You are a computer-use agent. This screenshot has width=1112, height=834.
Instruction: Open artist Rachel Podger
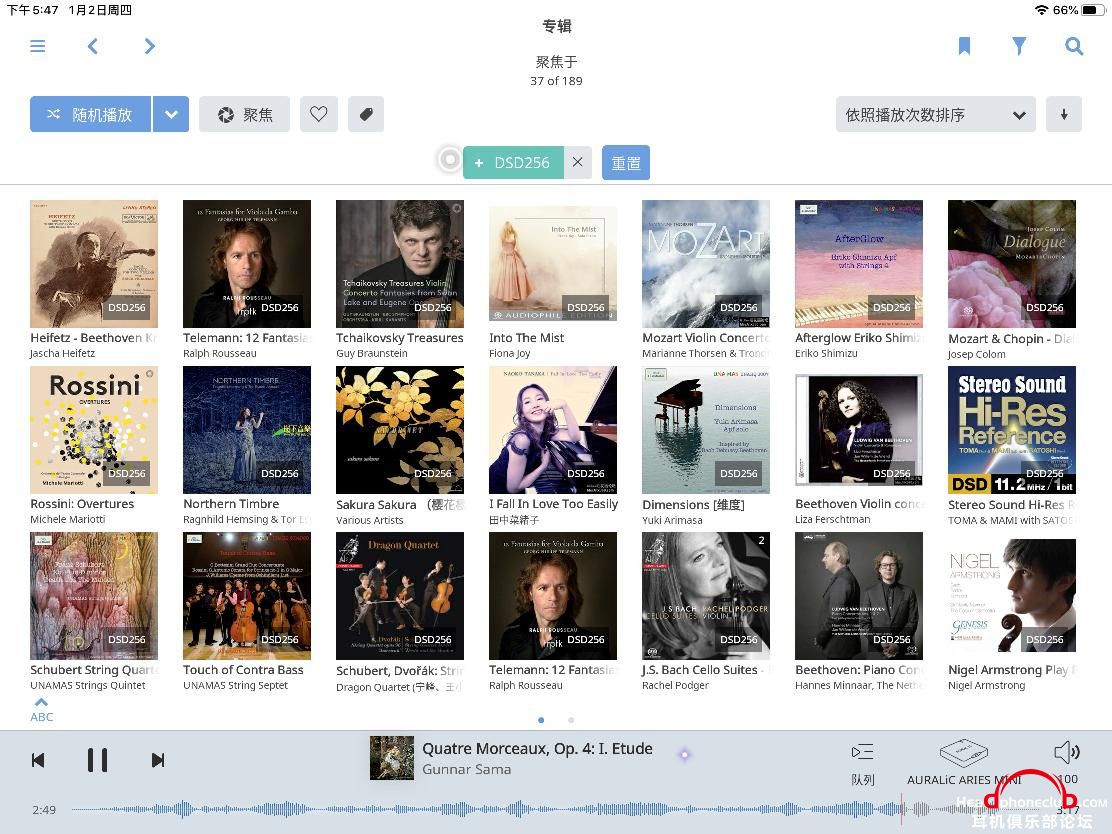click(675, 685)
